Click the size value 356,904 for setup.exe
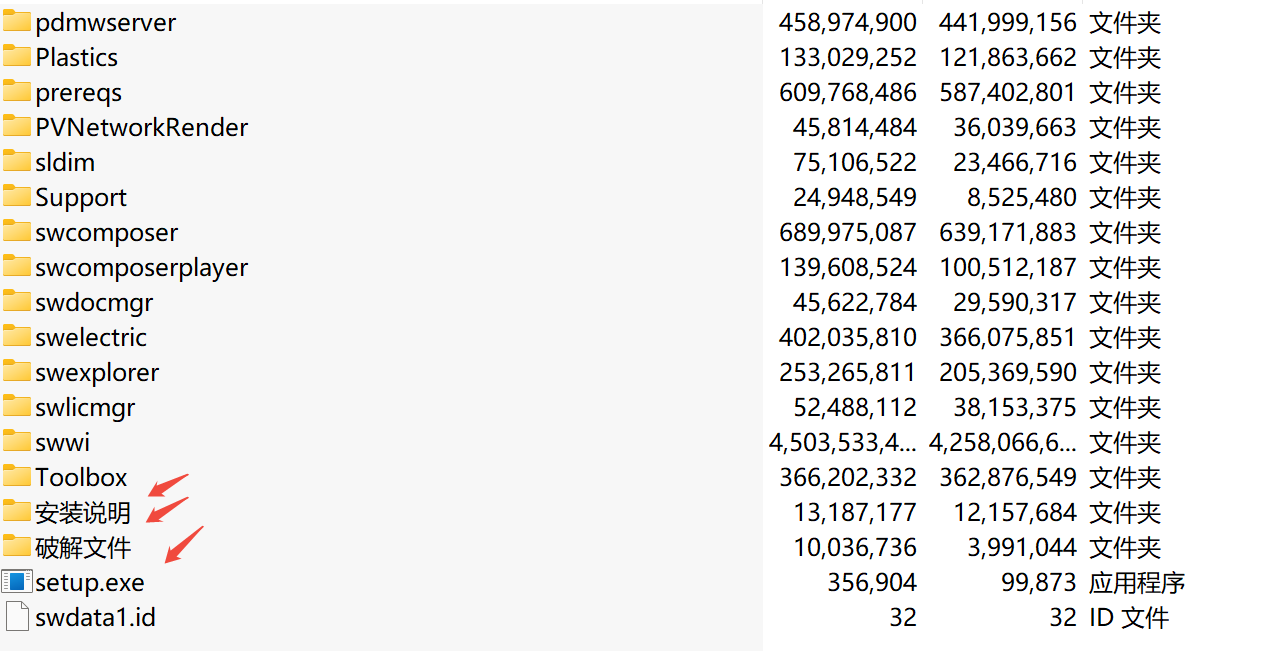Screen dimensions: 1262x651 click(872, 582)
